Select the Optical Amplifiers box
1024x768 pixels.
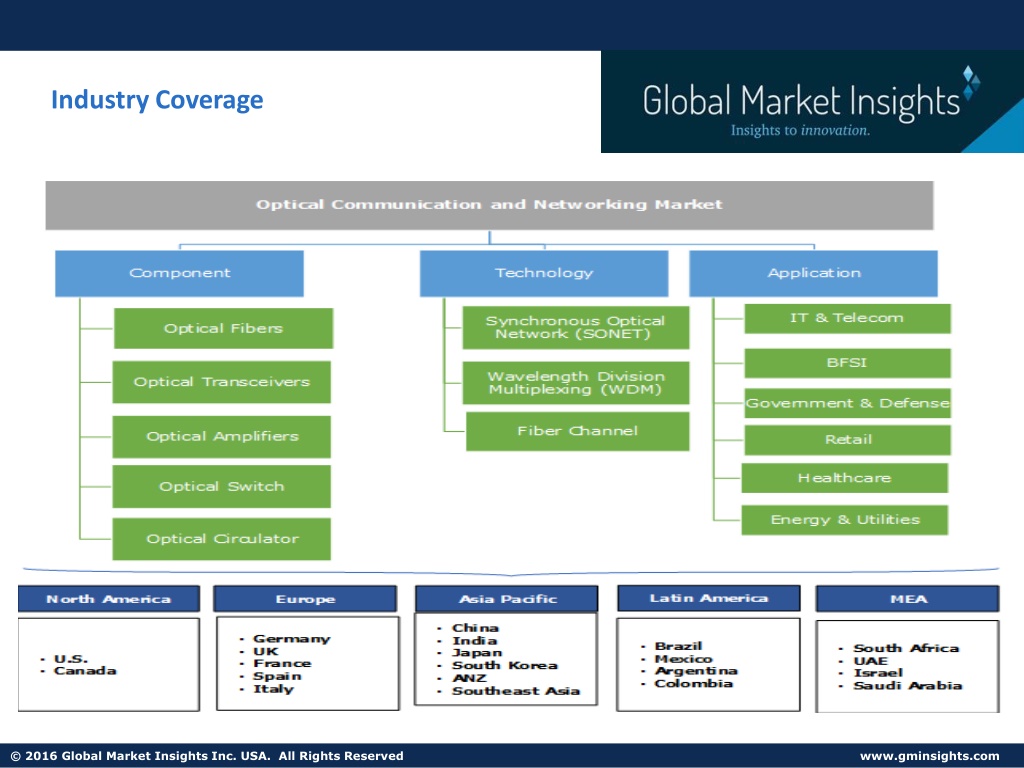[x=221, y=437]
